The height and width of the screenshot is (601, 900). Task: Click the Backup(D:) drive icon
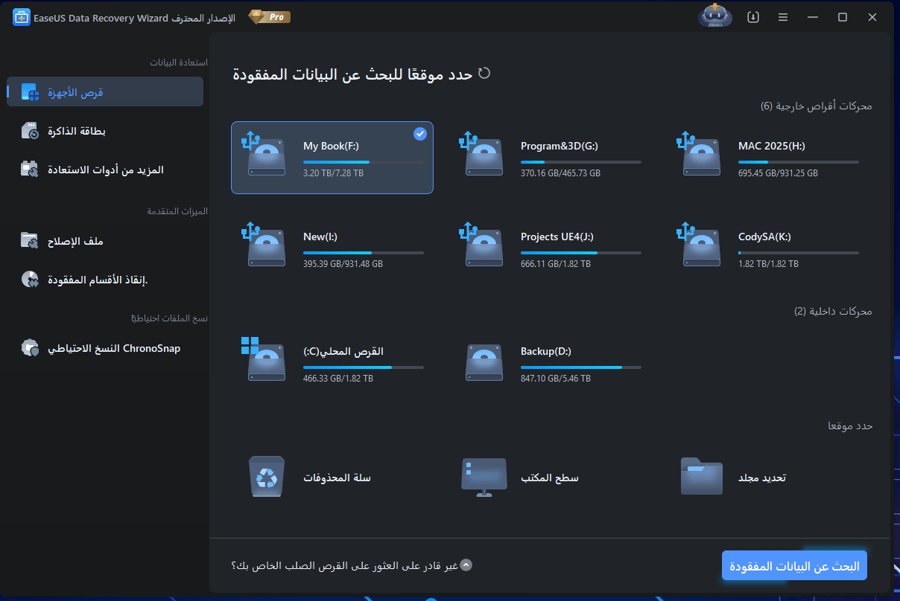coord(484,363)
